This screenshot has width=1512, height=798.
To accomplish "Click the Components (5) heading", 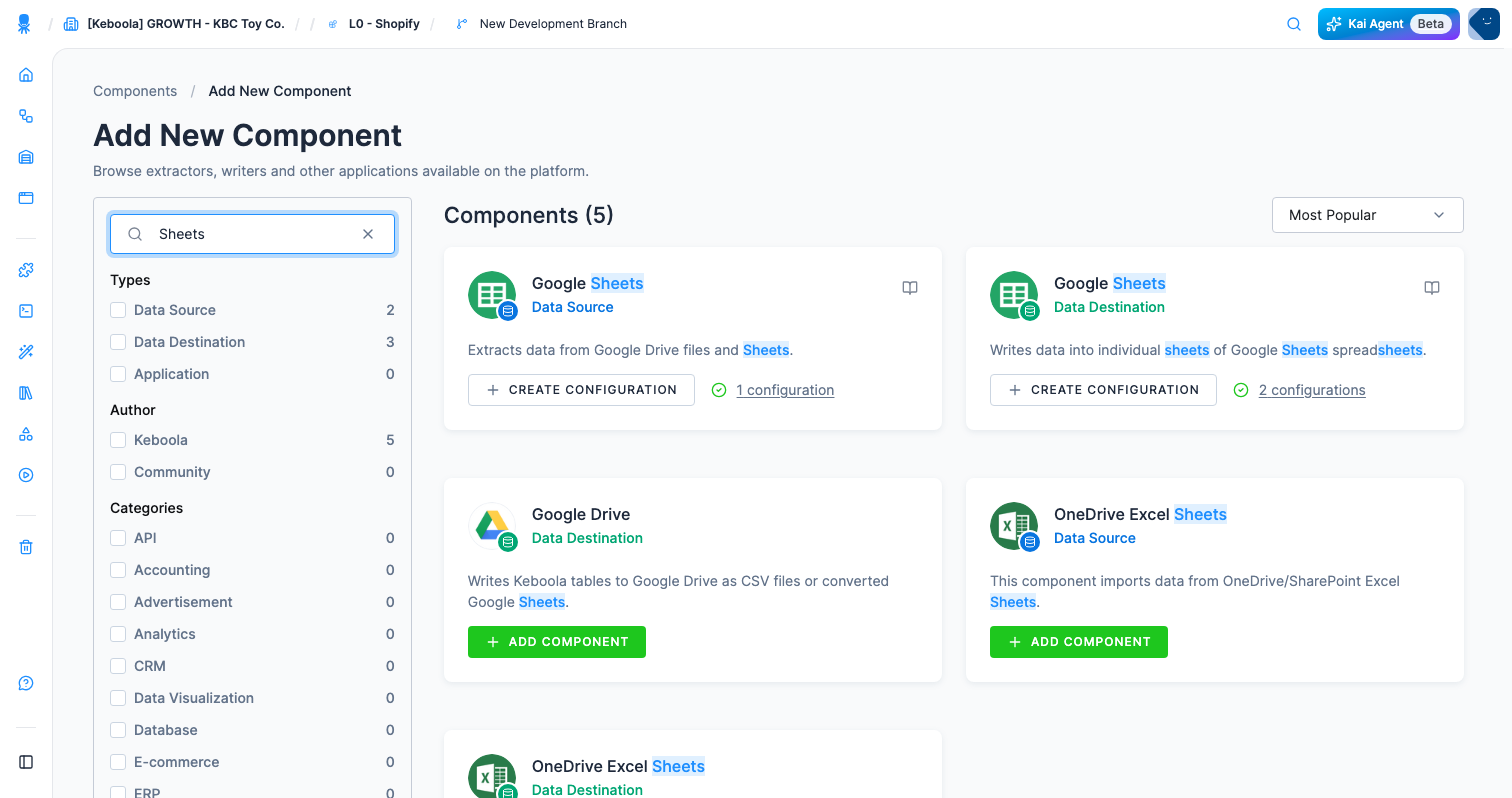I will pos(529,215).
